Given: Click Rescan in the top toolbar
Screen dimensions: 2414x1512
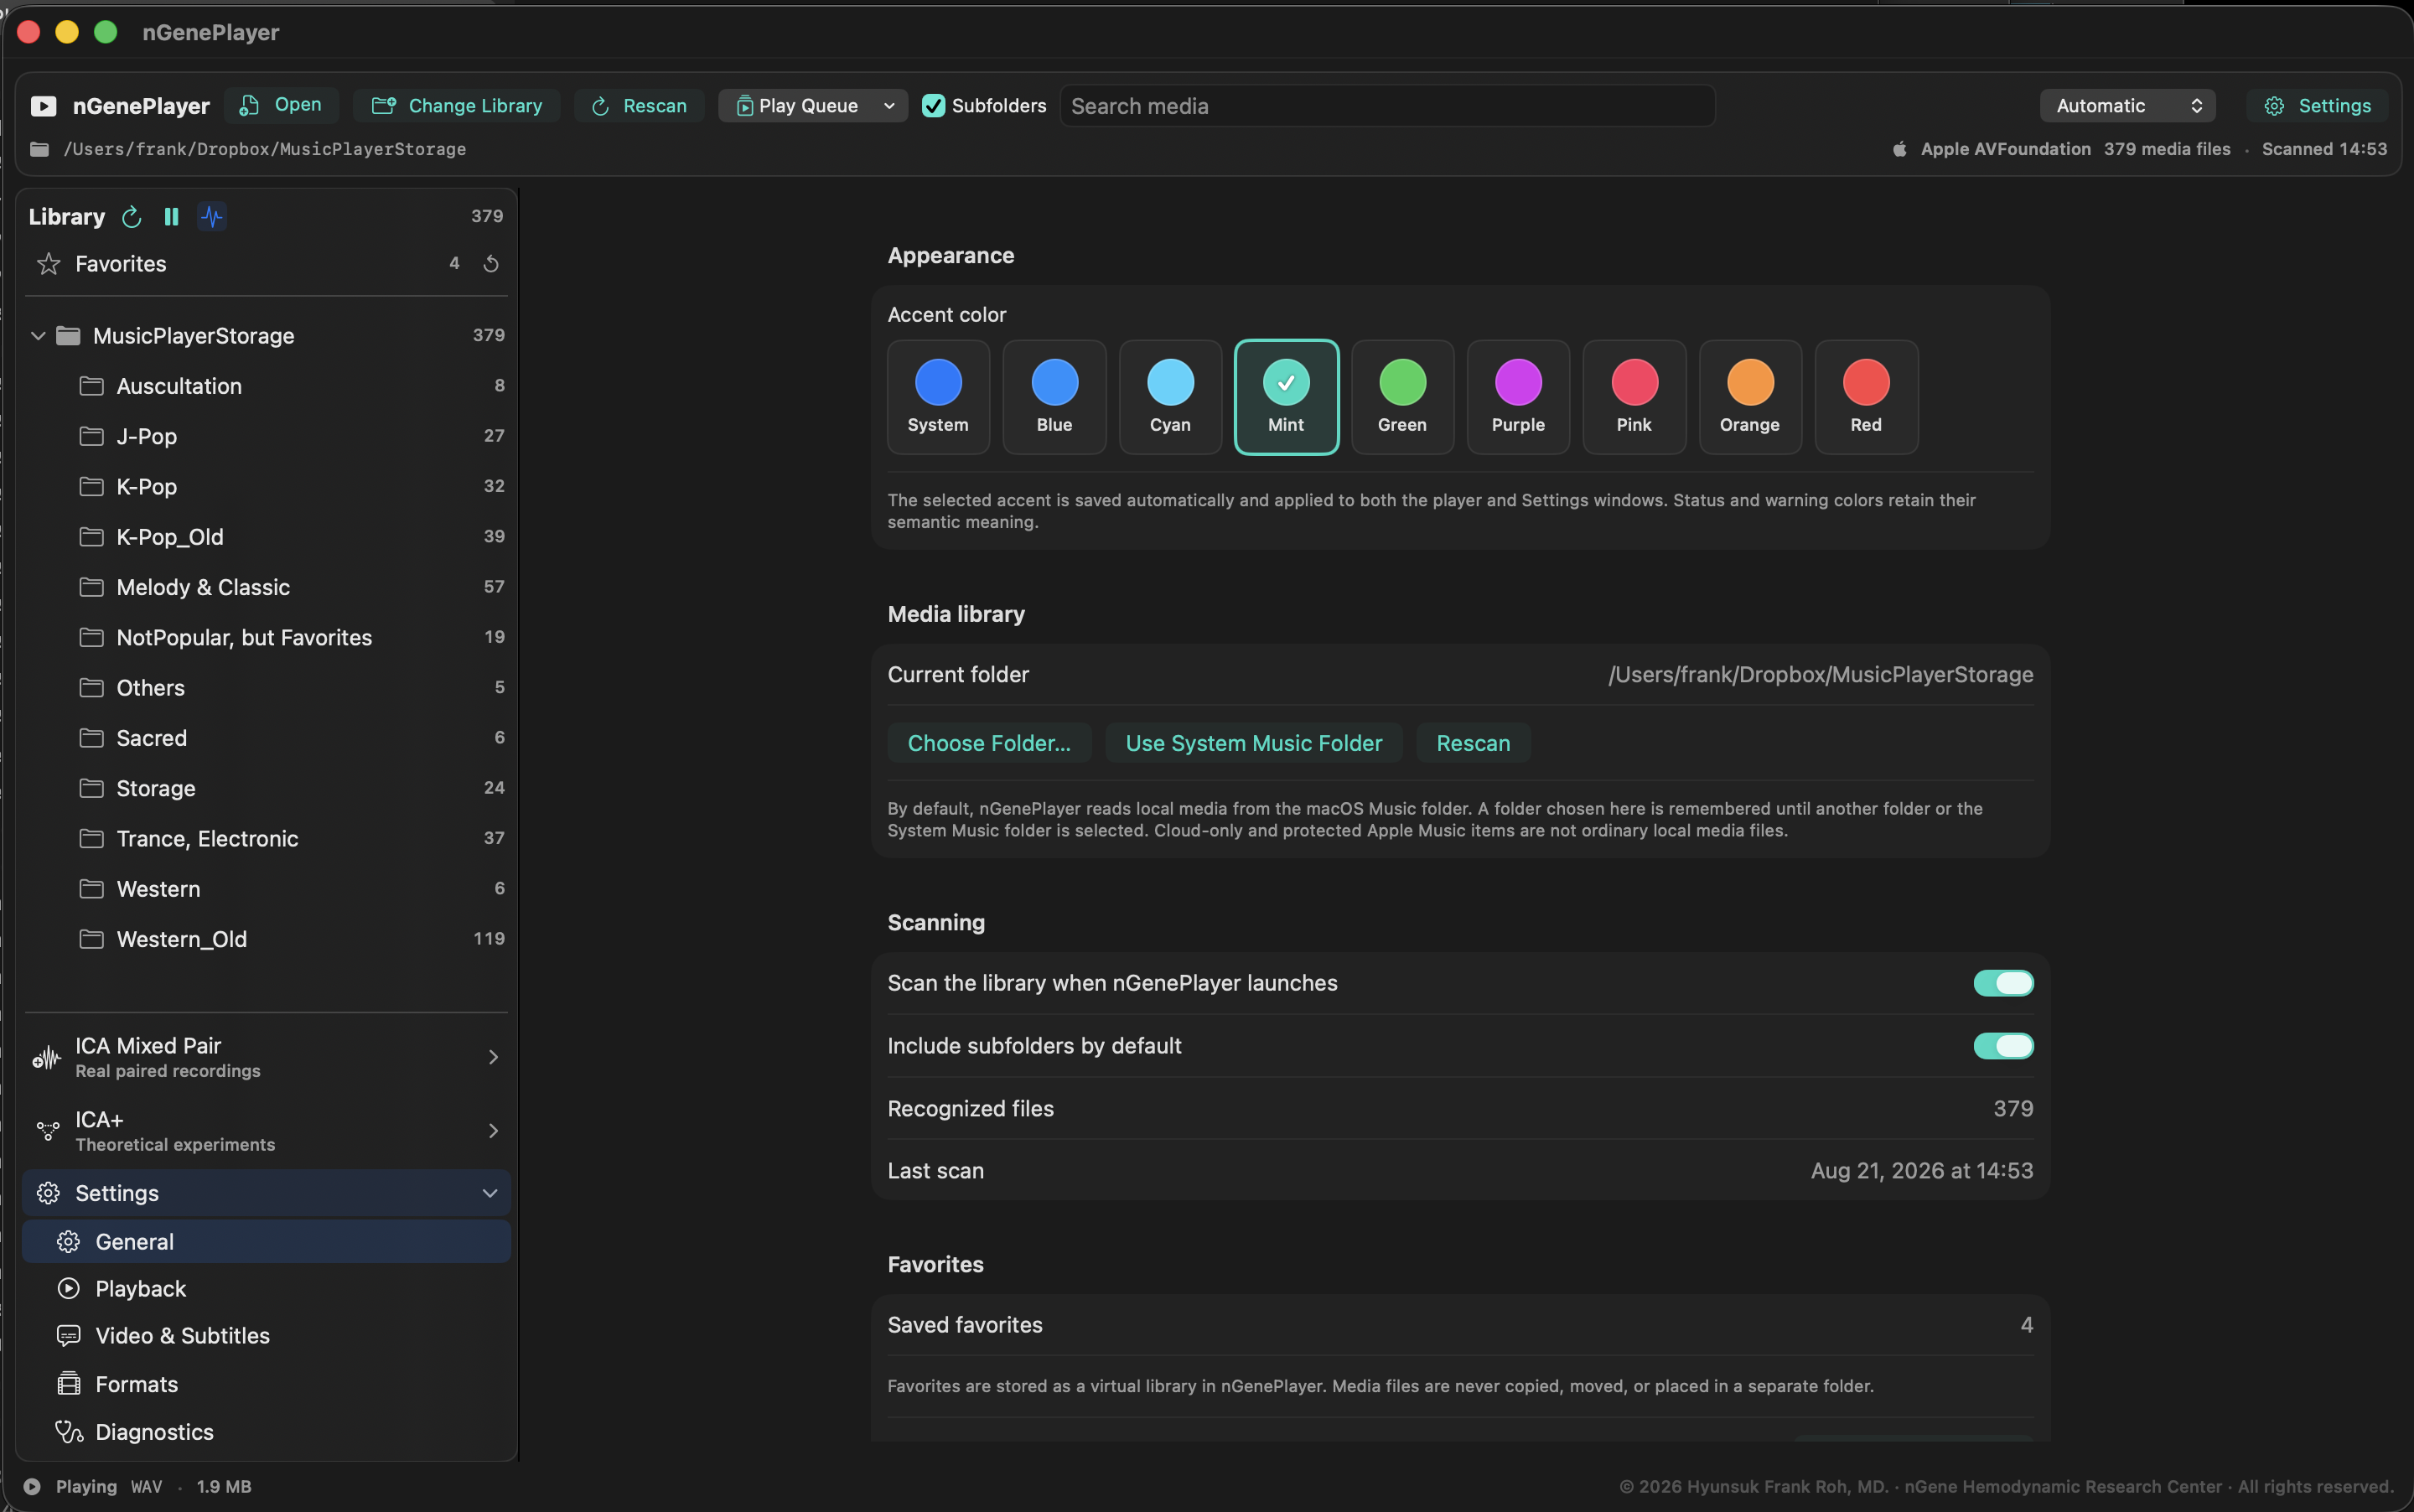Looking at the screenshot, I should click(x=639, y=106).
